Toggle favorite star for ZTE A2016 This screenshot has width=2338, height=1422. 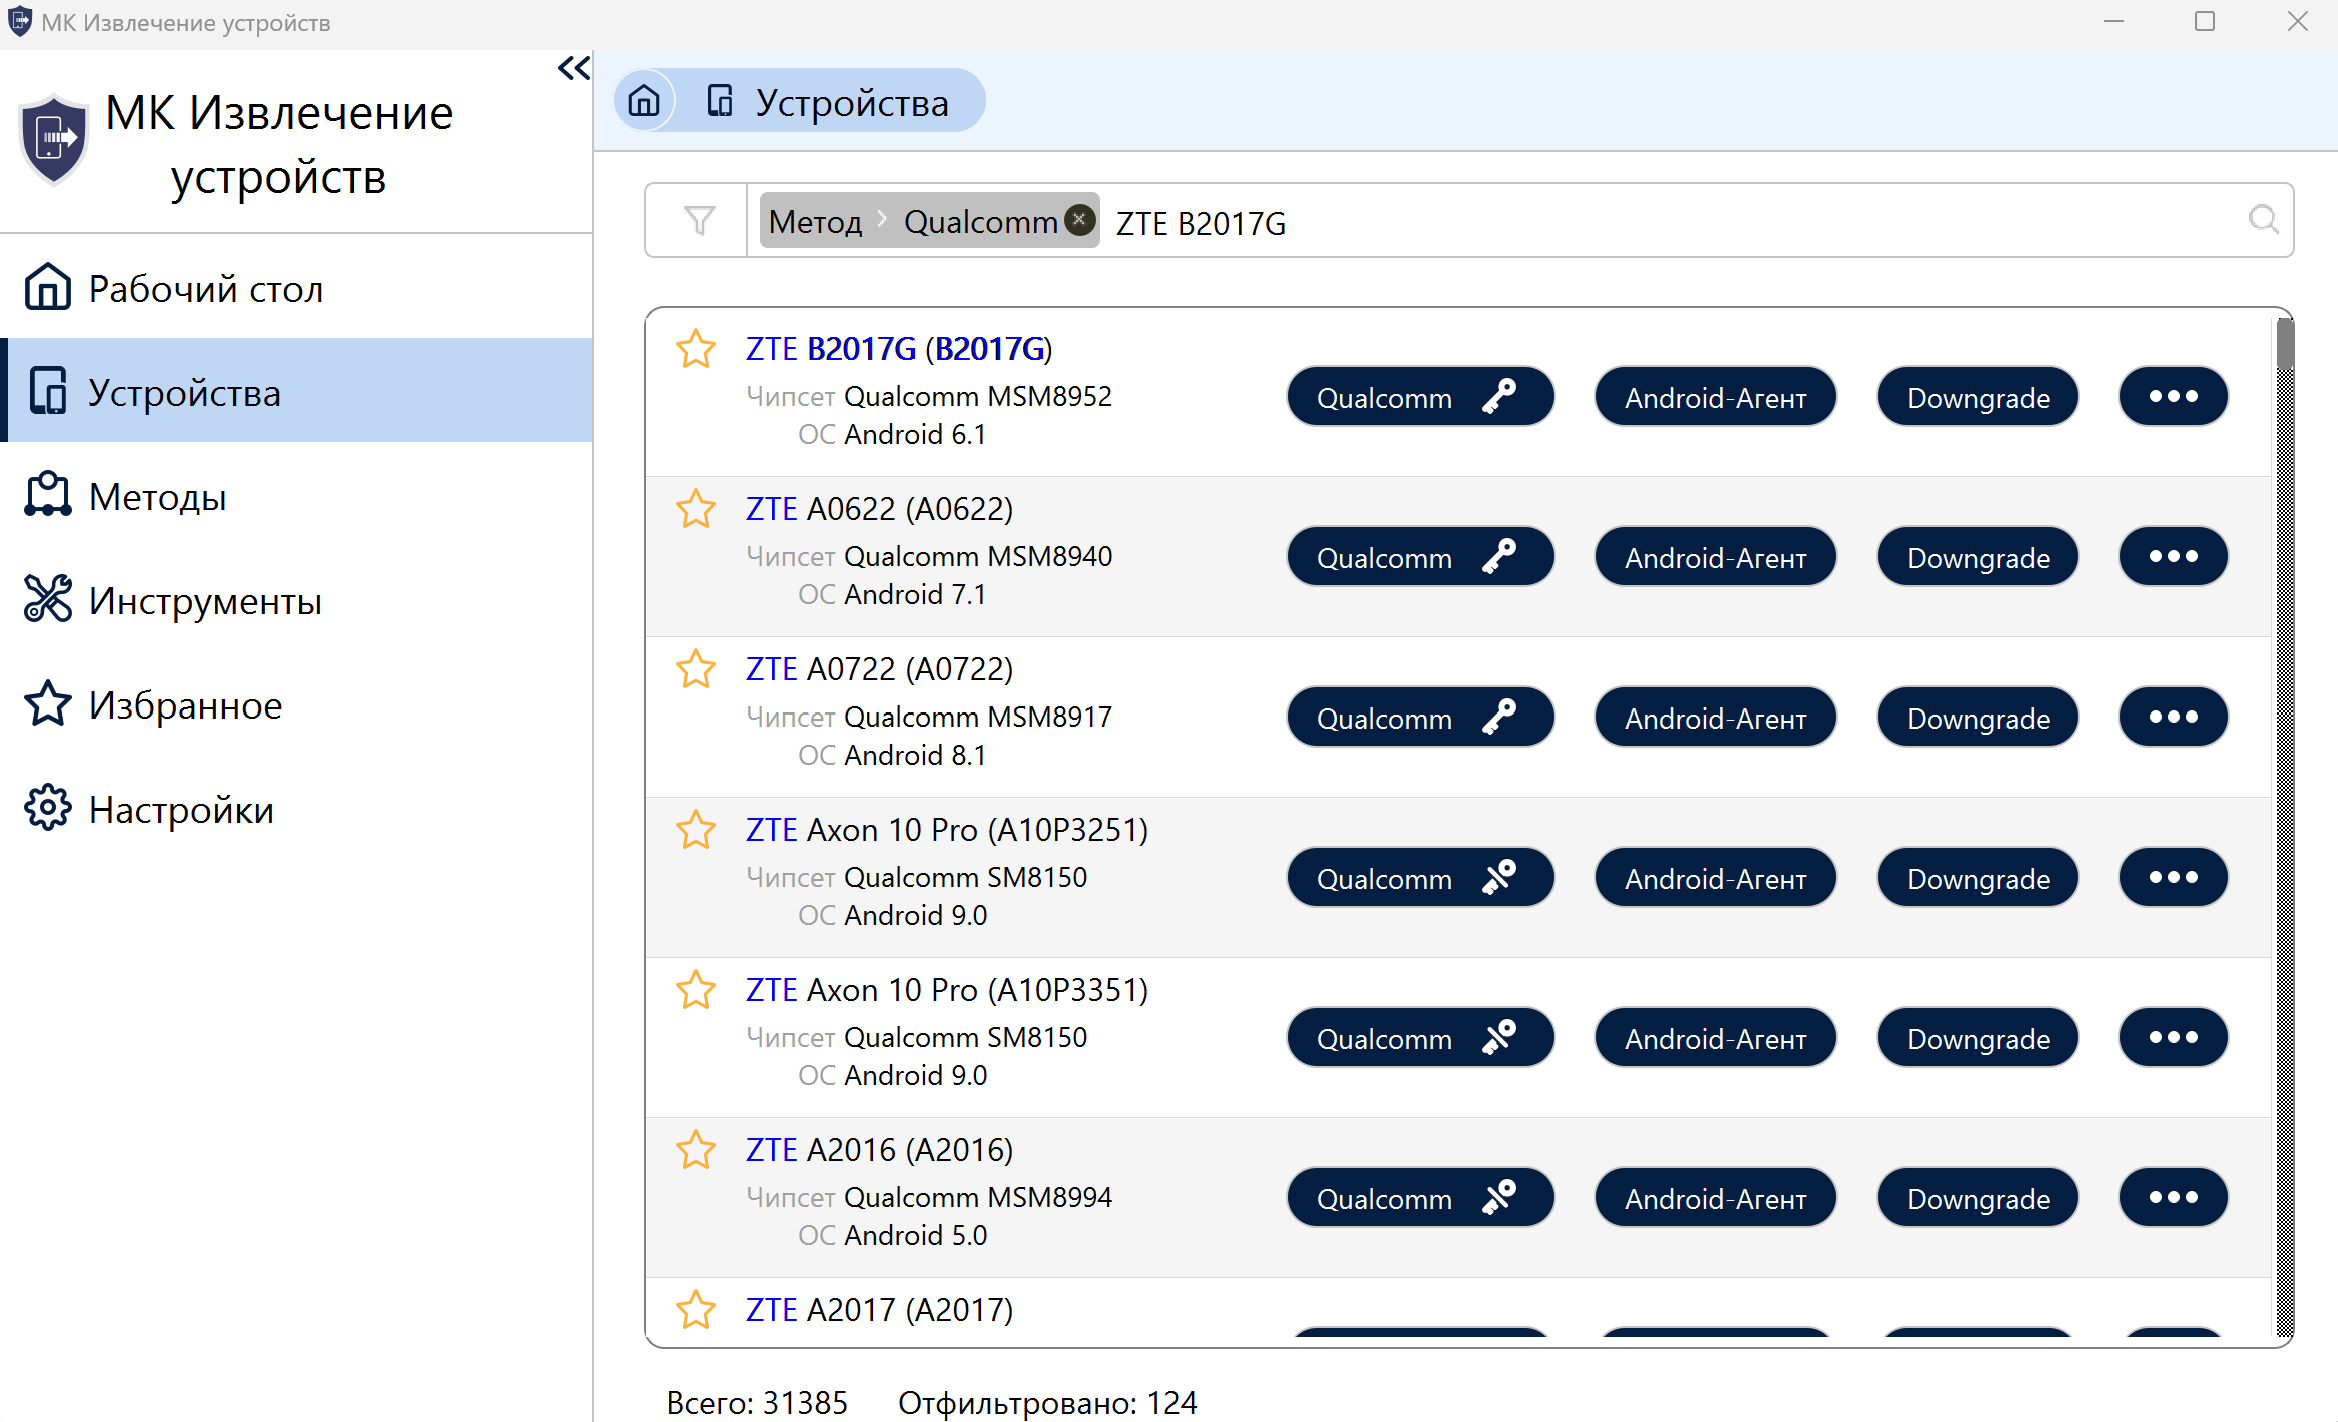pyautogui.click(x=696, y=1150)
